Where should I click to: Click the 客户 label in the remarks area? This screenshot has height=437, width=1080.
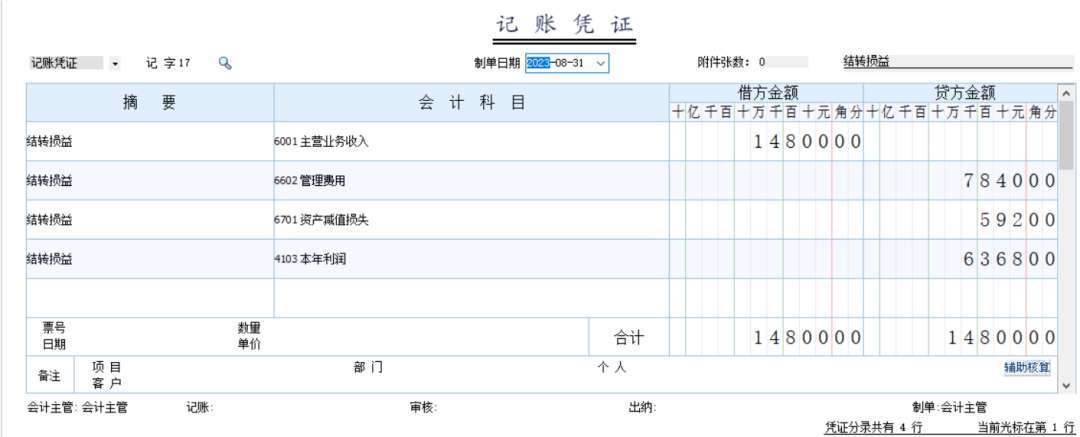(106, 383)
